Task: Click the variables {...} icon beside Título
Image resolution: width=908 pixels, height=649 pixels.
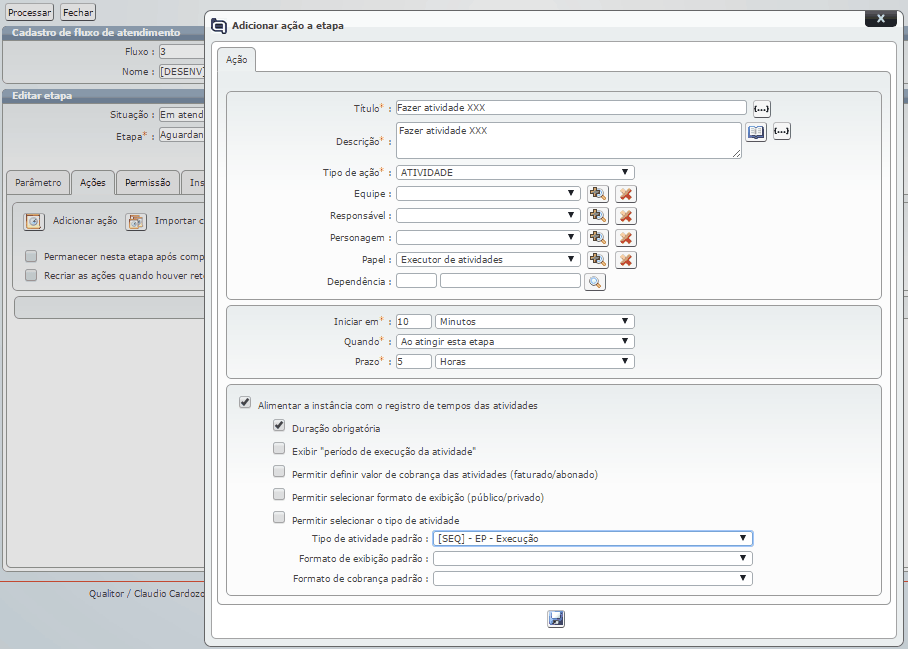Action: click(x=762, y=108)
